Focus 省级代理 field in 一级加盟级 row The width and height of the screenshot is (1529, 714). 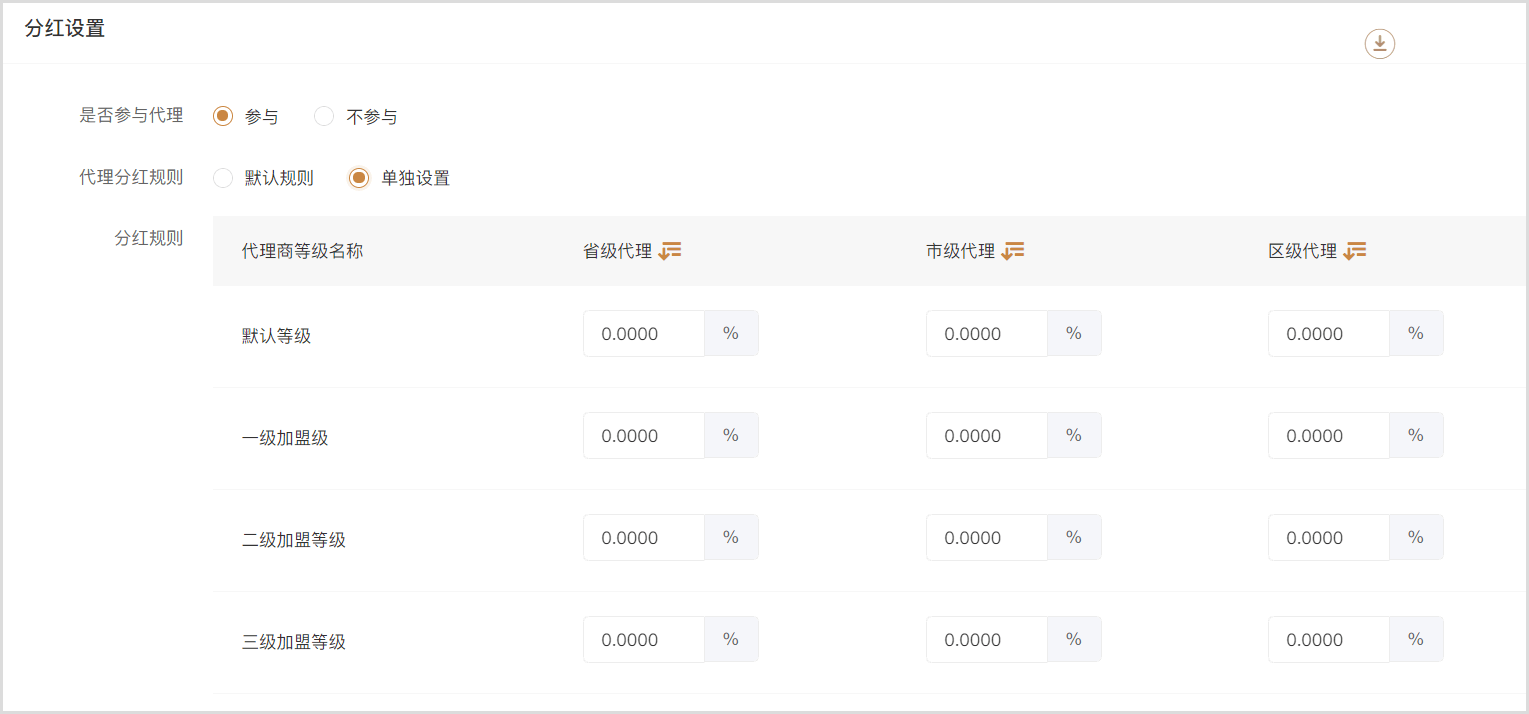click(644, 436)
